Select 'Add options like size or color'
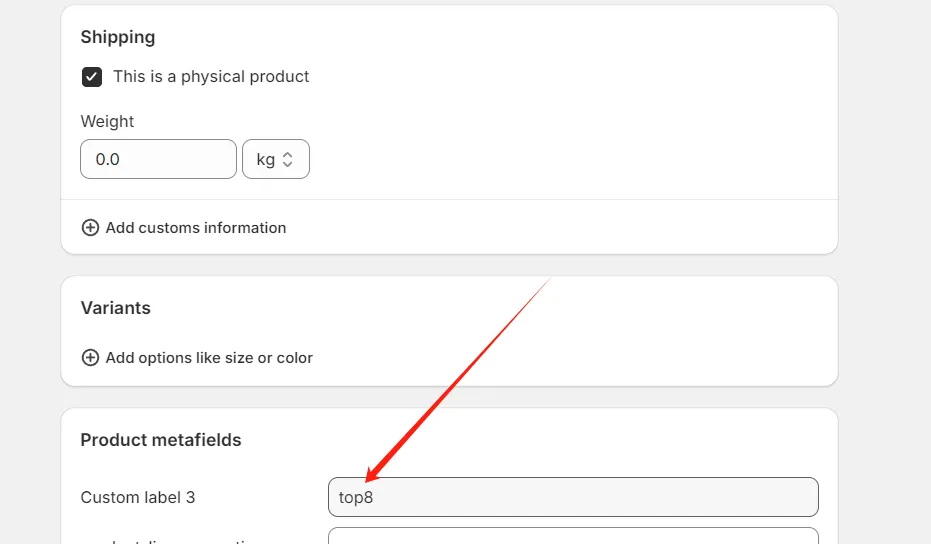This screenshot has width=931, height=544. tap(209, 358)
